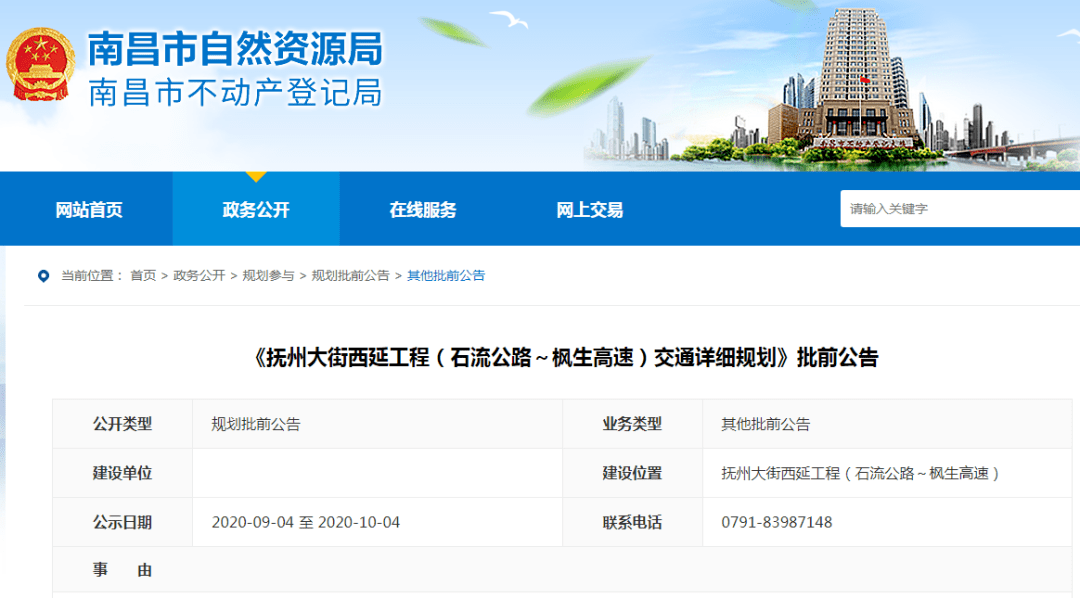
Task: Select the 公开类型 label cell
Action: [123, 424]
